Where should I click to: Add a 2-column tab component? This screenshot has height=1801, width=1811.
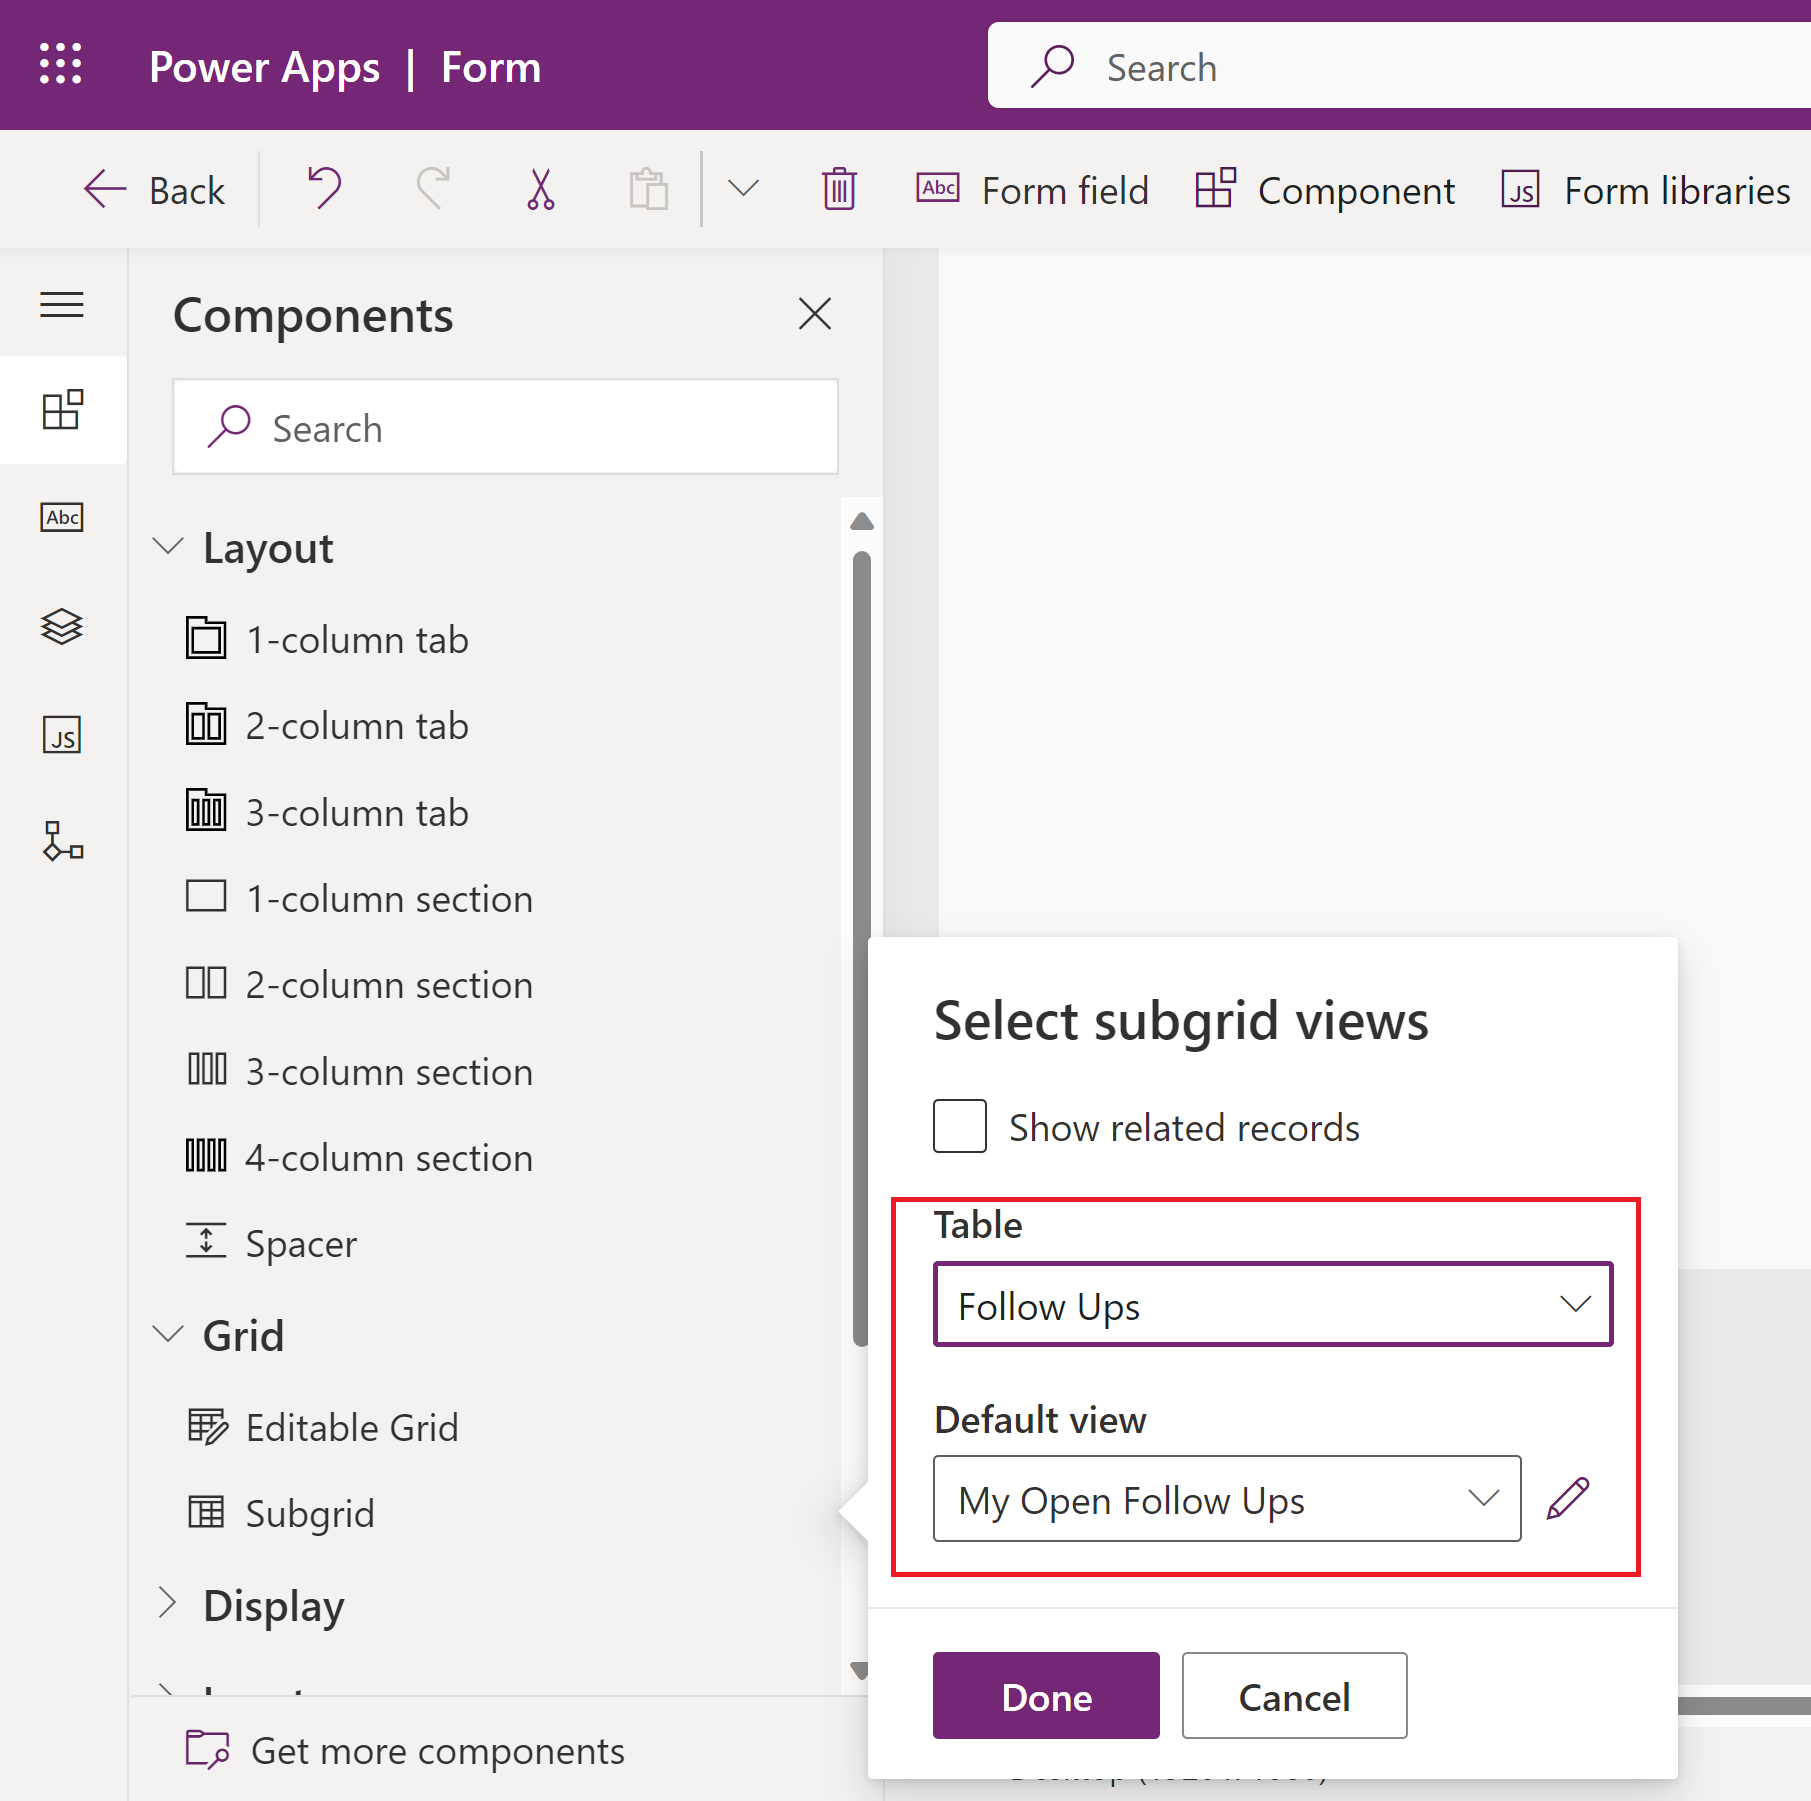point(327,726)
